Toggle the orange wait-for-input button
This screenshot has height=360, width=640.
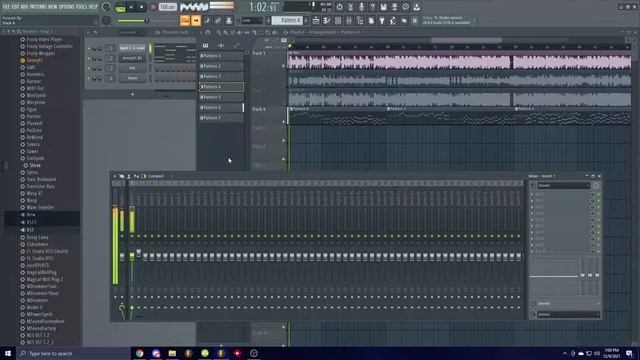coord(196,20)
